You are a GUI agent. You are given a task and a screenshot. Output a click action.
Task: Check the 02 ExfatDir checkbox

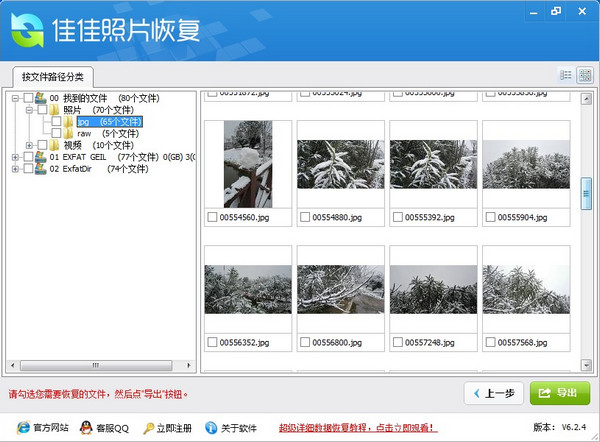click(x=28, y=169)
